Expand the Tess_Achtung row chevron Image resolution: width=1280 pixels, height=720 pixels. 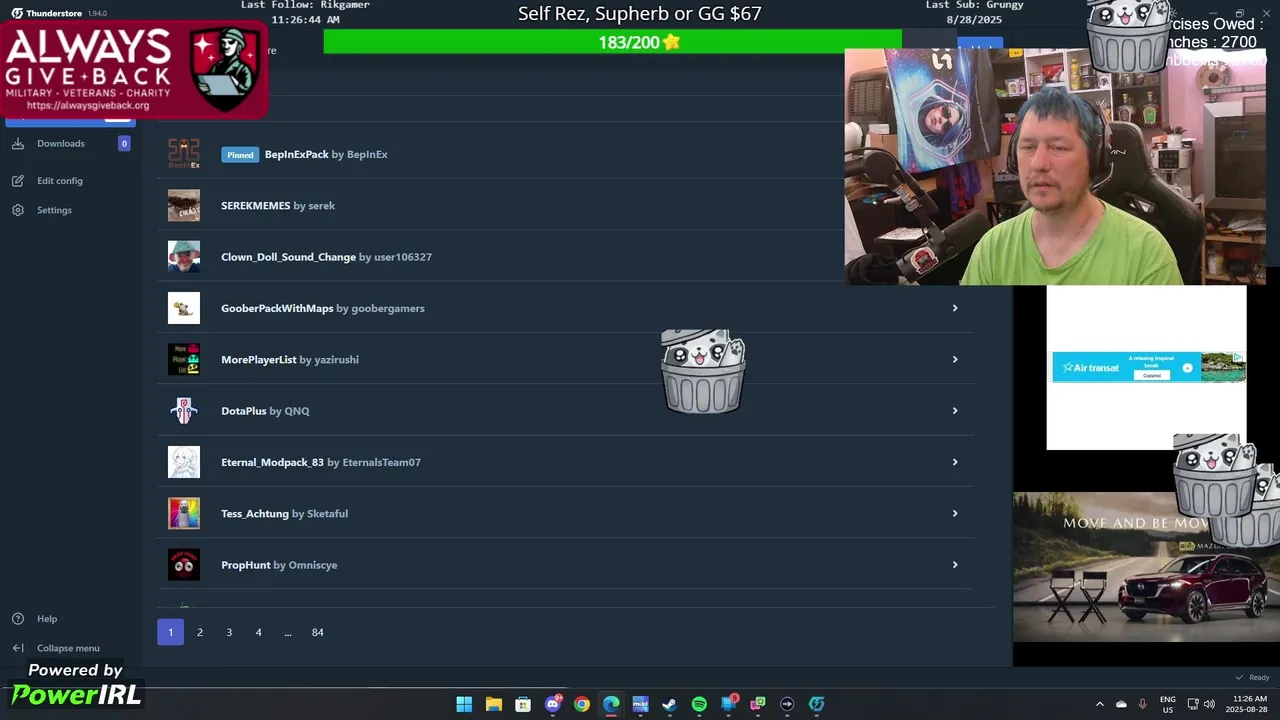point(955,514)
